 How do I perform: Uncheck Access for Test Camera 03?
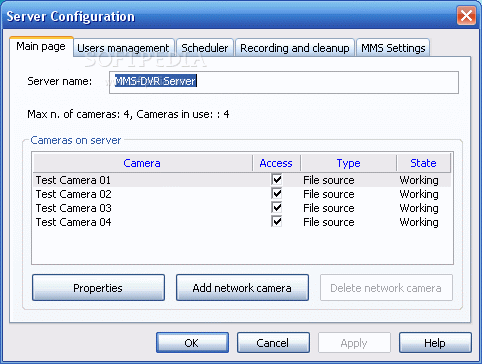click(x=277, y=208)
